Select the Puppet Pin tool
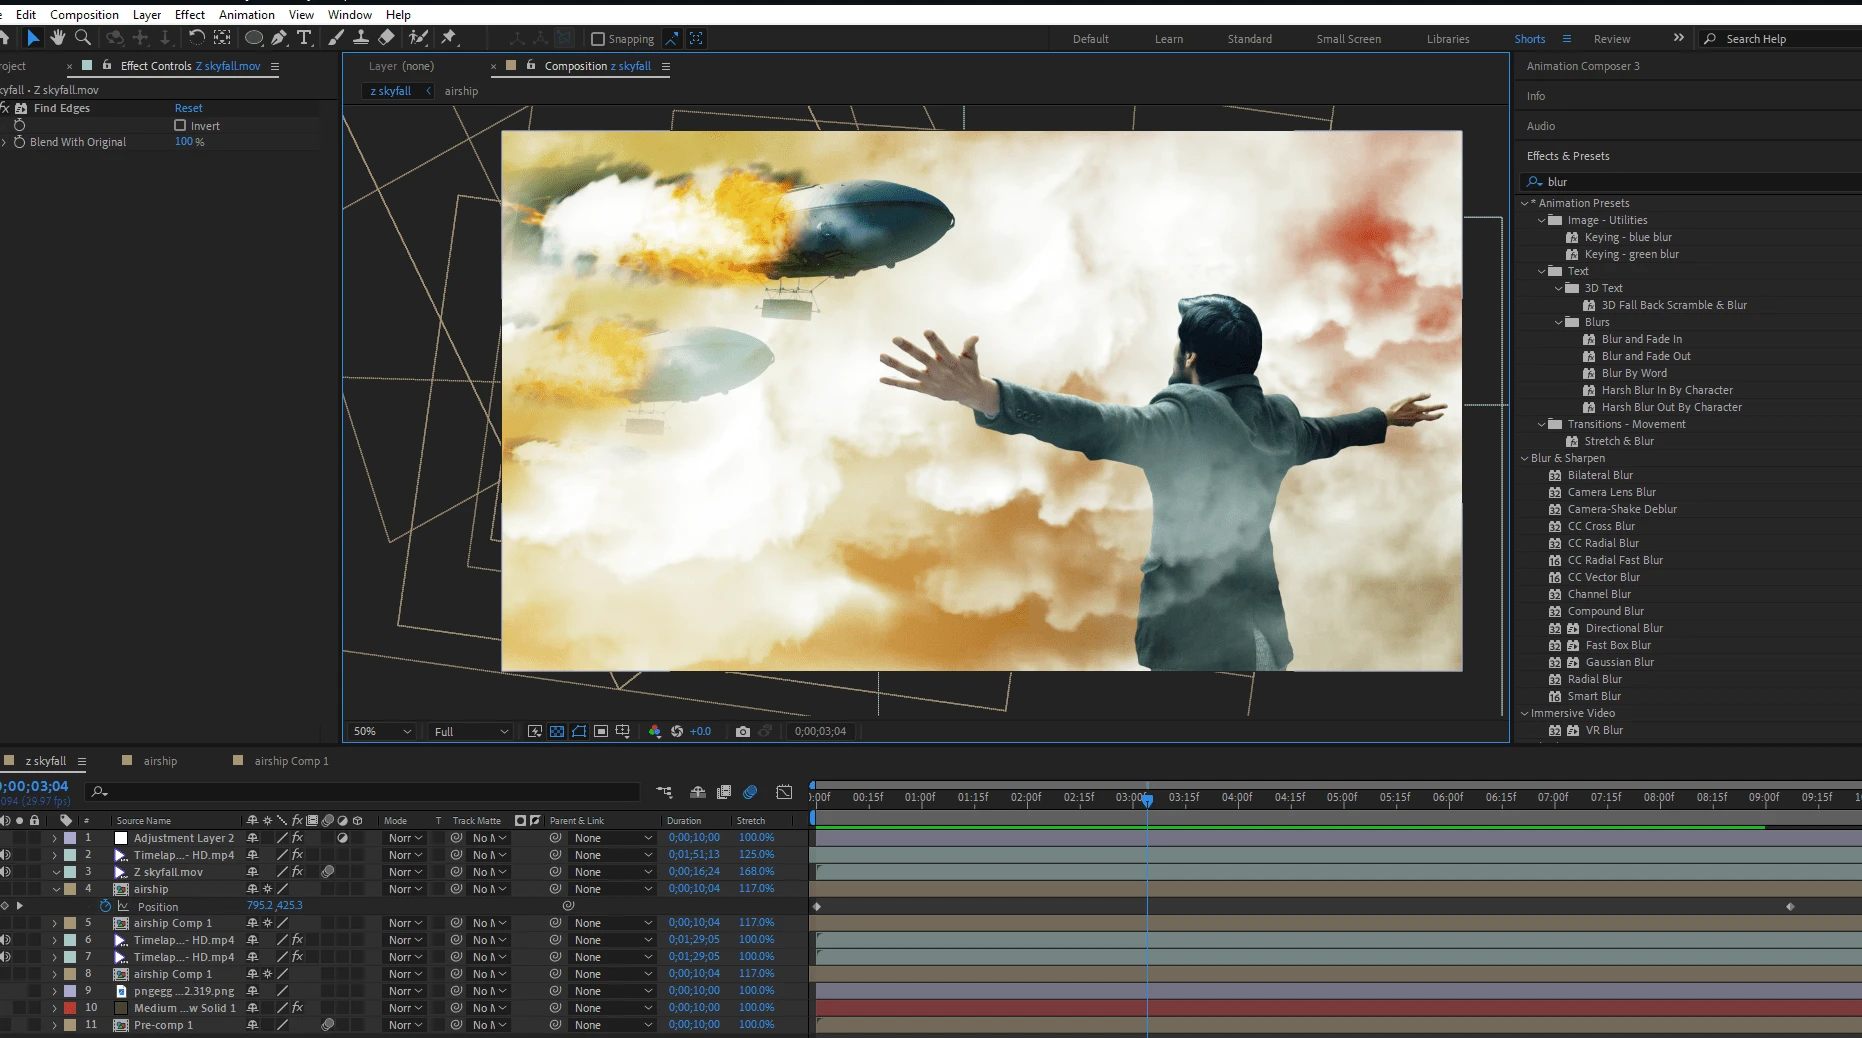 point(449,38)
